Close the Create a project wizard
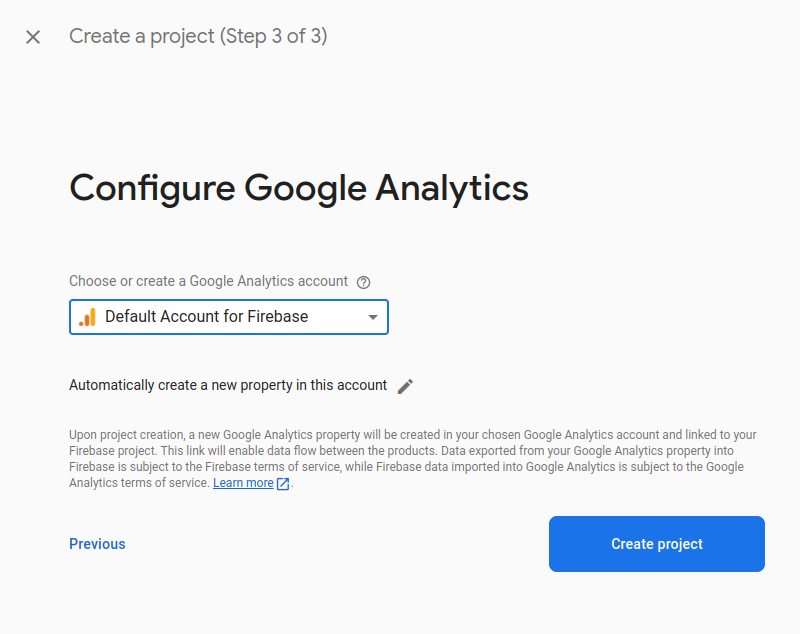Viewport: 800px width, 634px height. 33,37
